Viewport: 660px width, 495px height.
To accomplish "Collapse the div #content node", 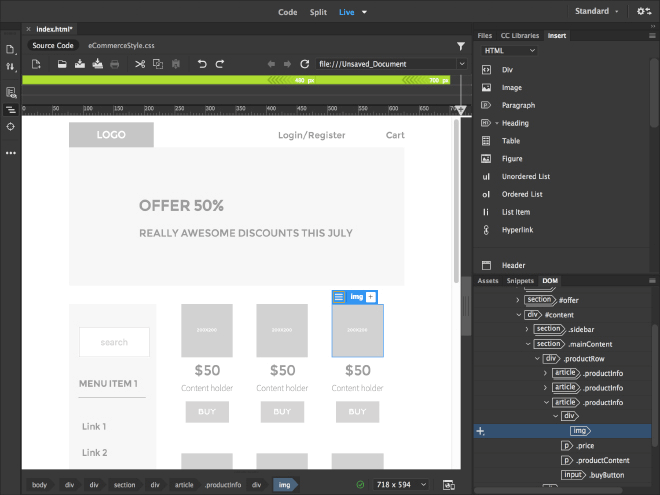I will coord(519,315).
